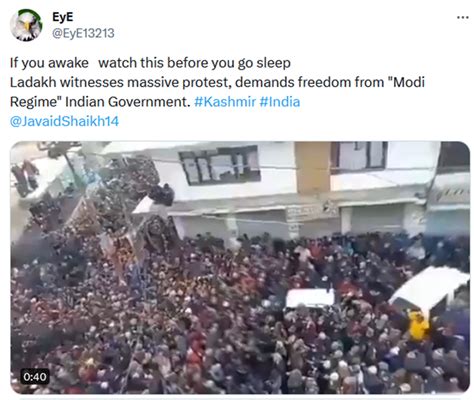Open the @JavaidShaikh14 mention
The width and height of the screenshot is (474, 400).
pos(64,121)
